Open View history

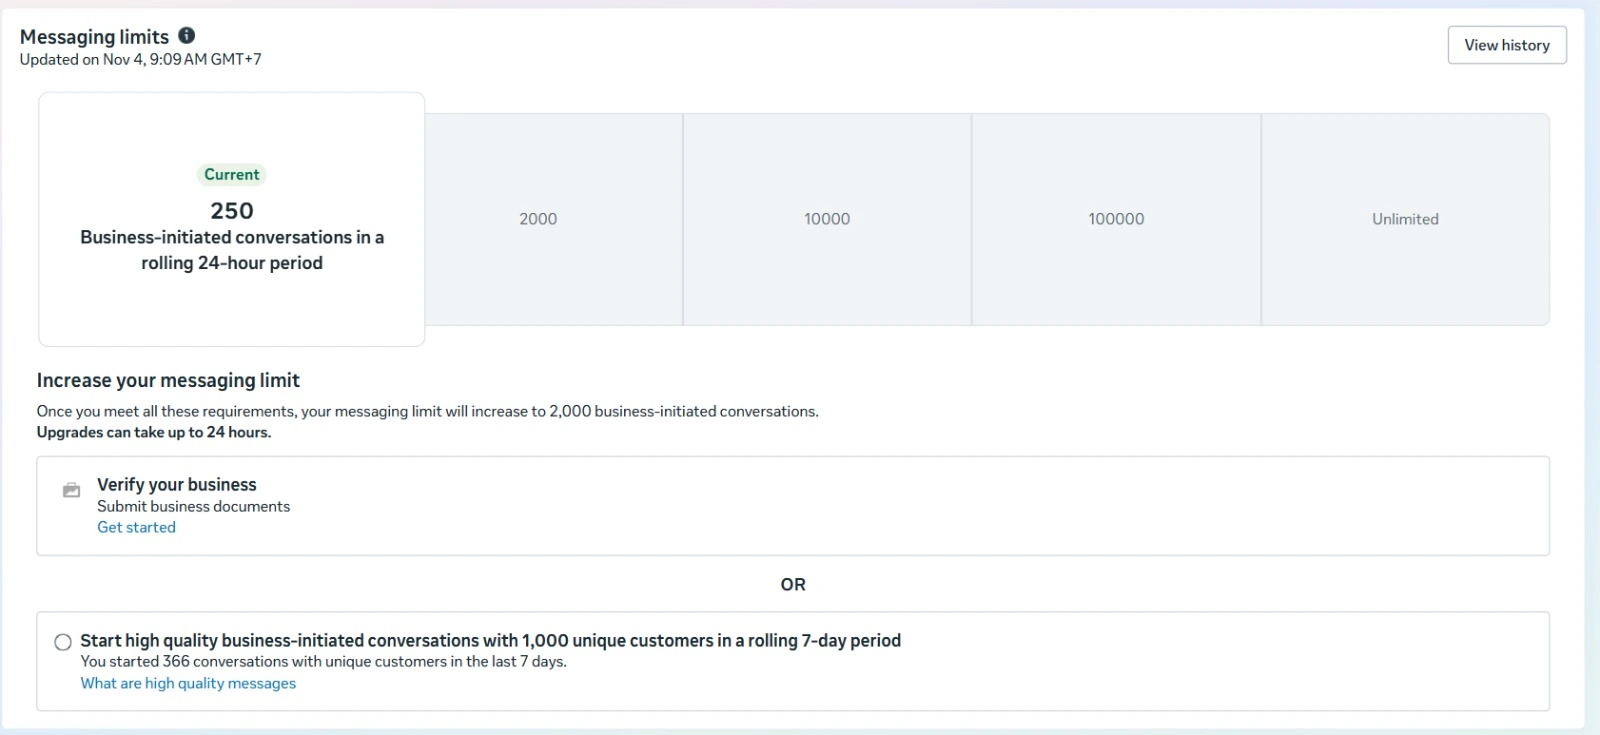click(x=1506, y=45)
